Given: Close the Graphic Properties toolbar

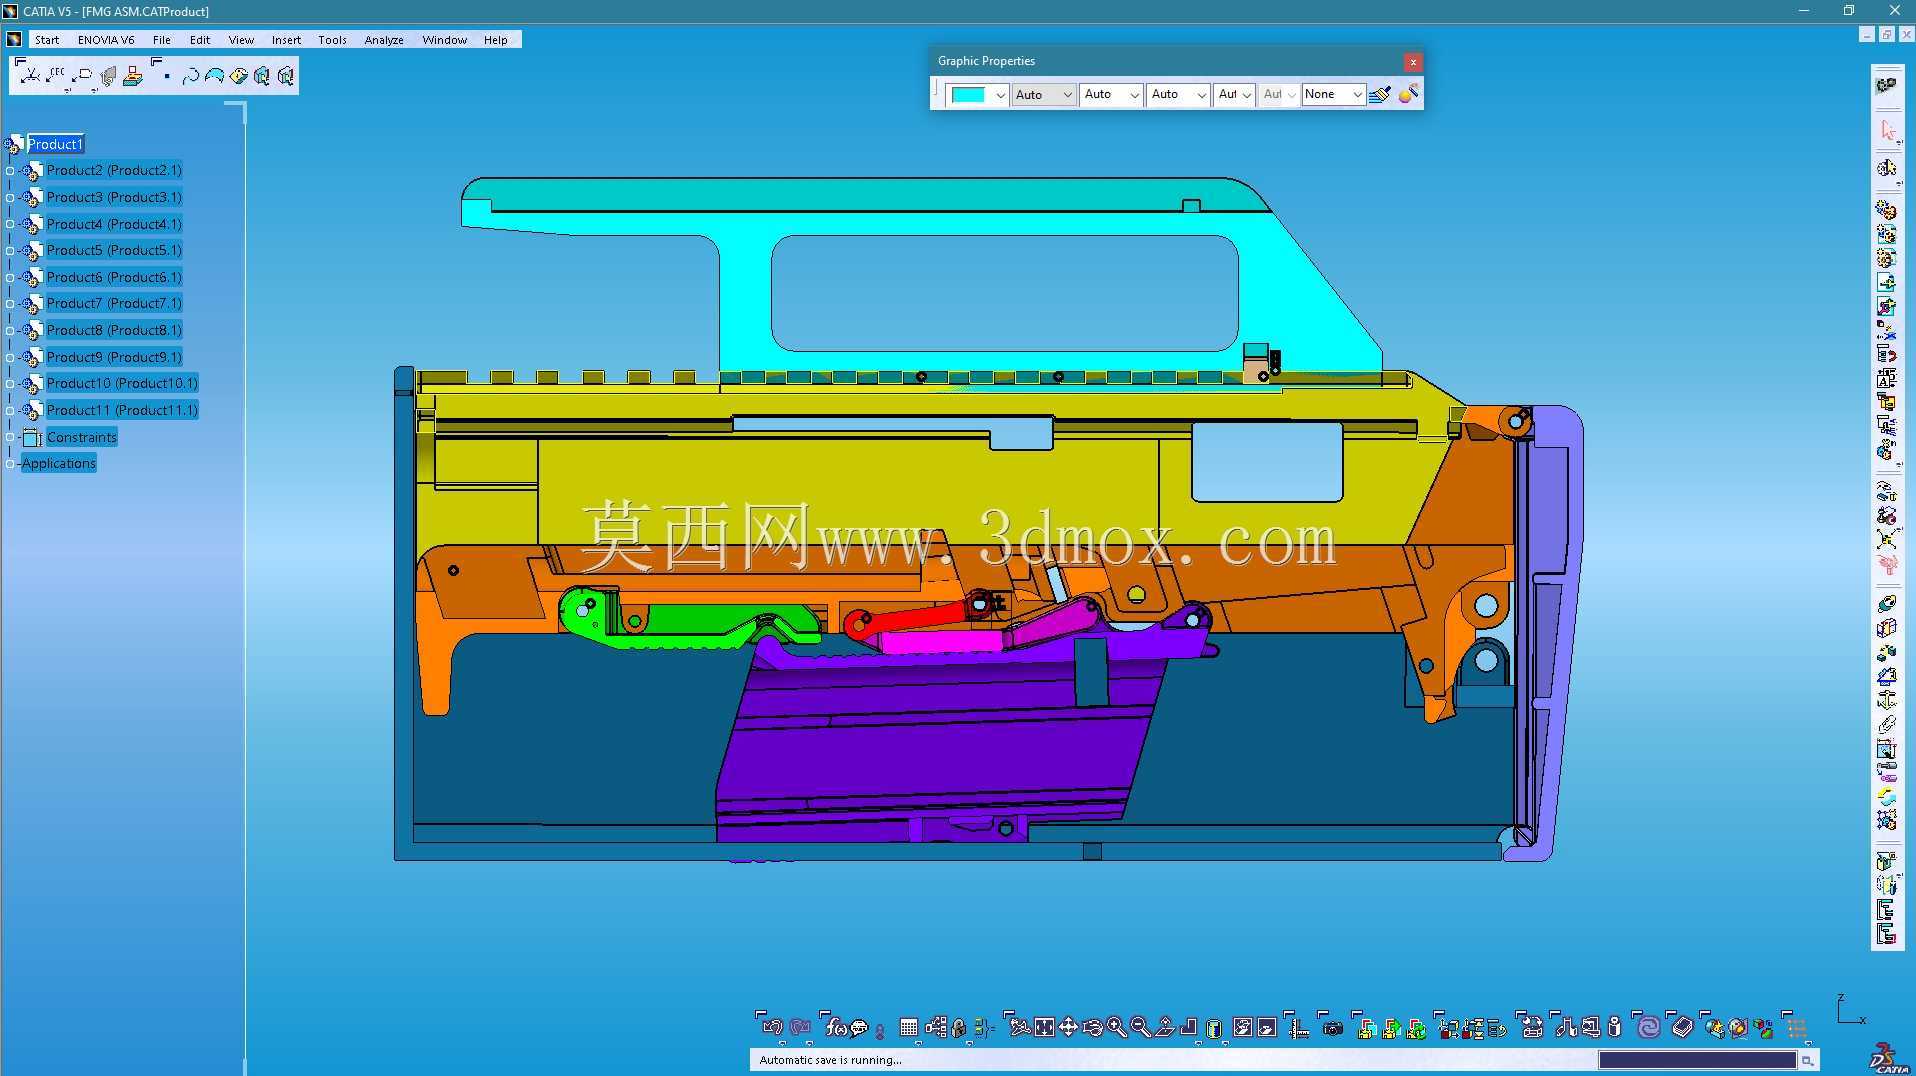Looking at the screenshot, I should pyautogui.click(x=1413, y=62).
